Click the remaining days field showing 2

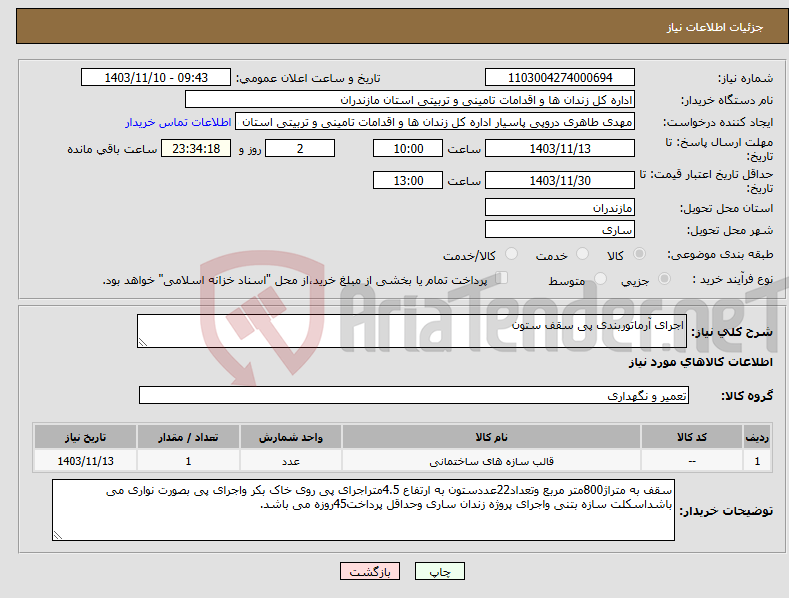point(300,148)
